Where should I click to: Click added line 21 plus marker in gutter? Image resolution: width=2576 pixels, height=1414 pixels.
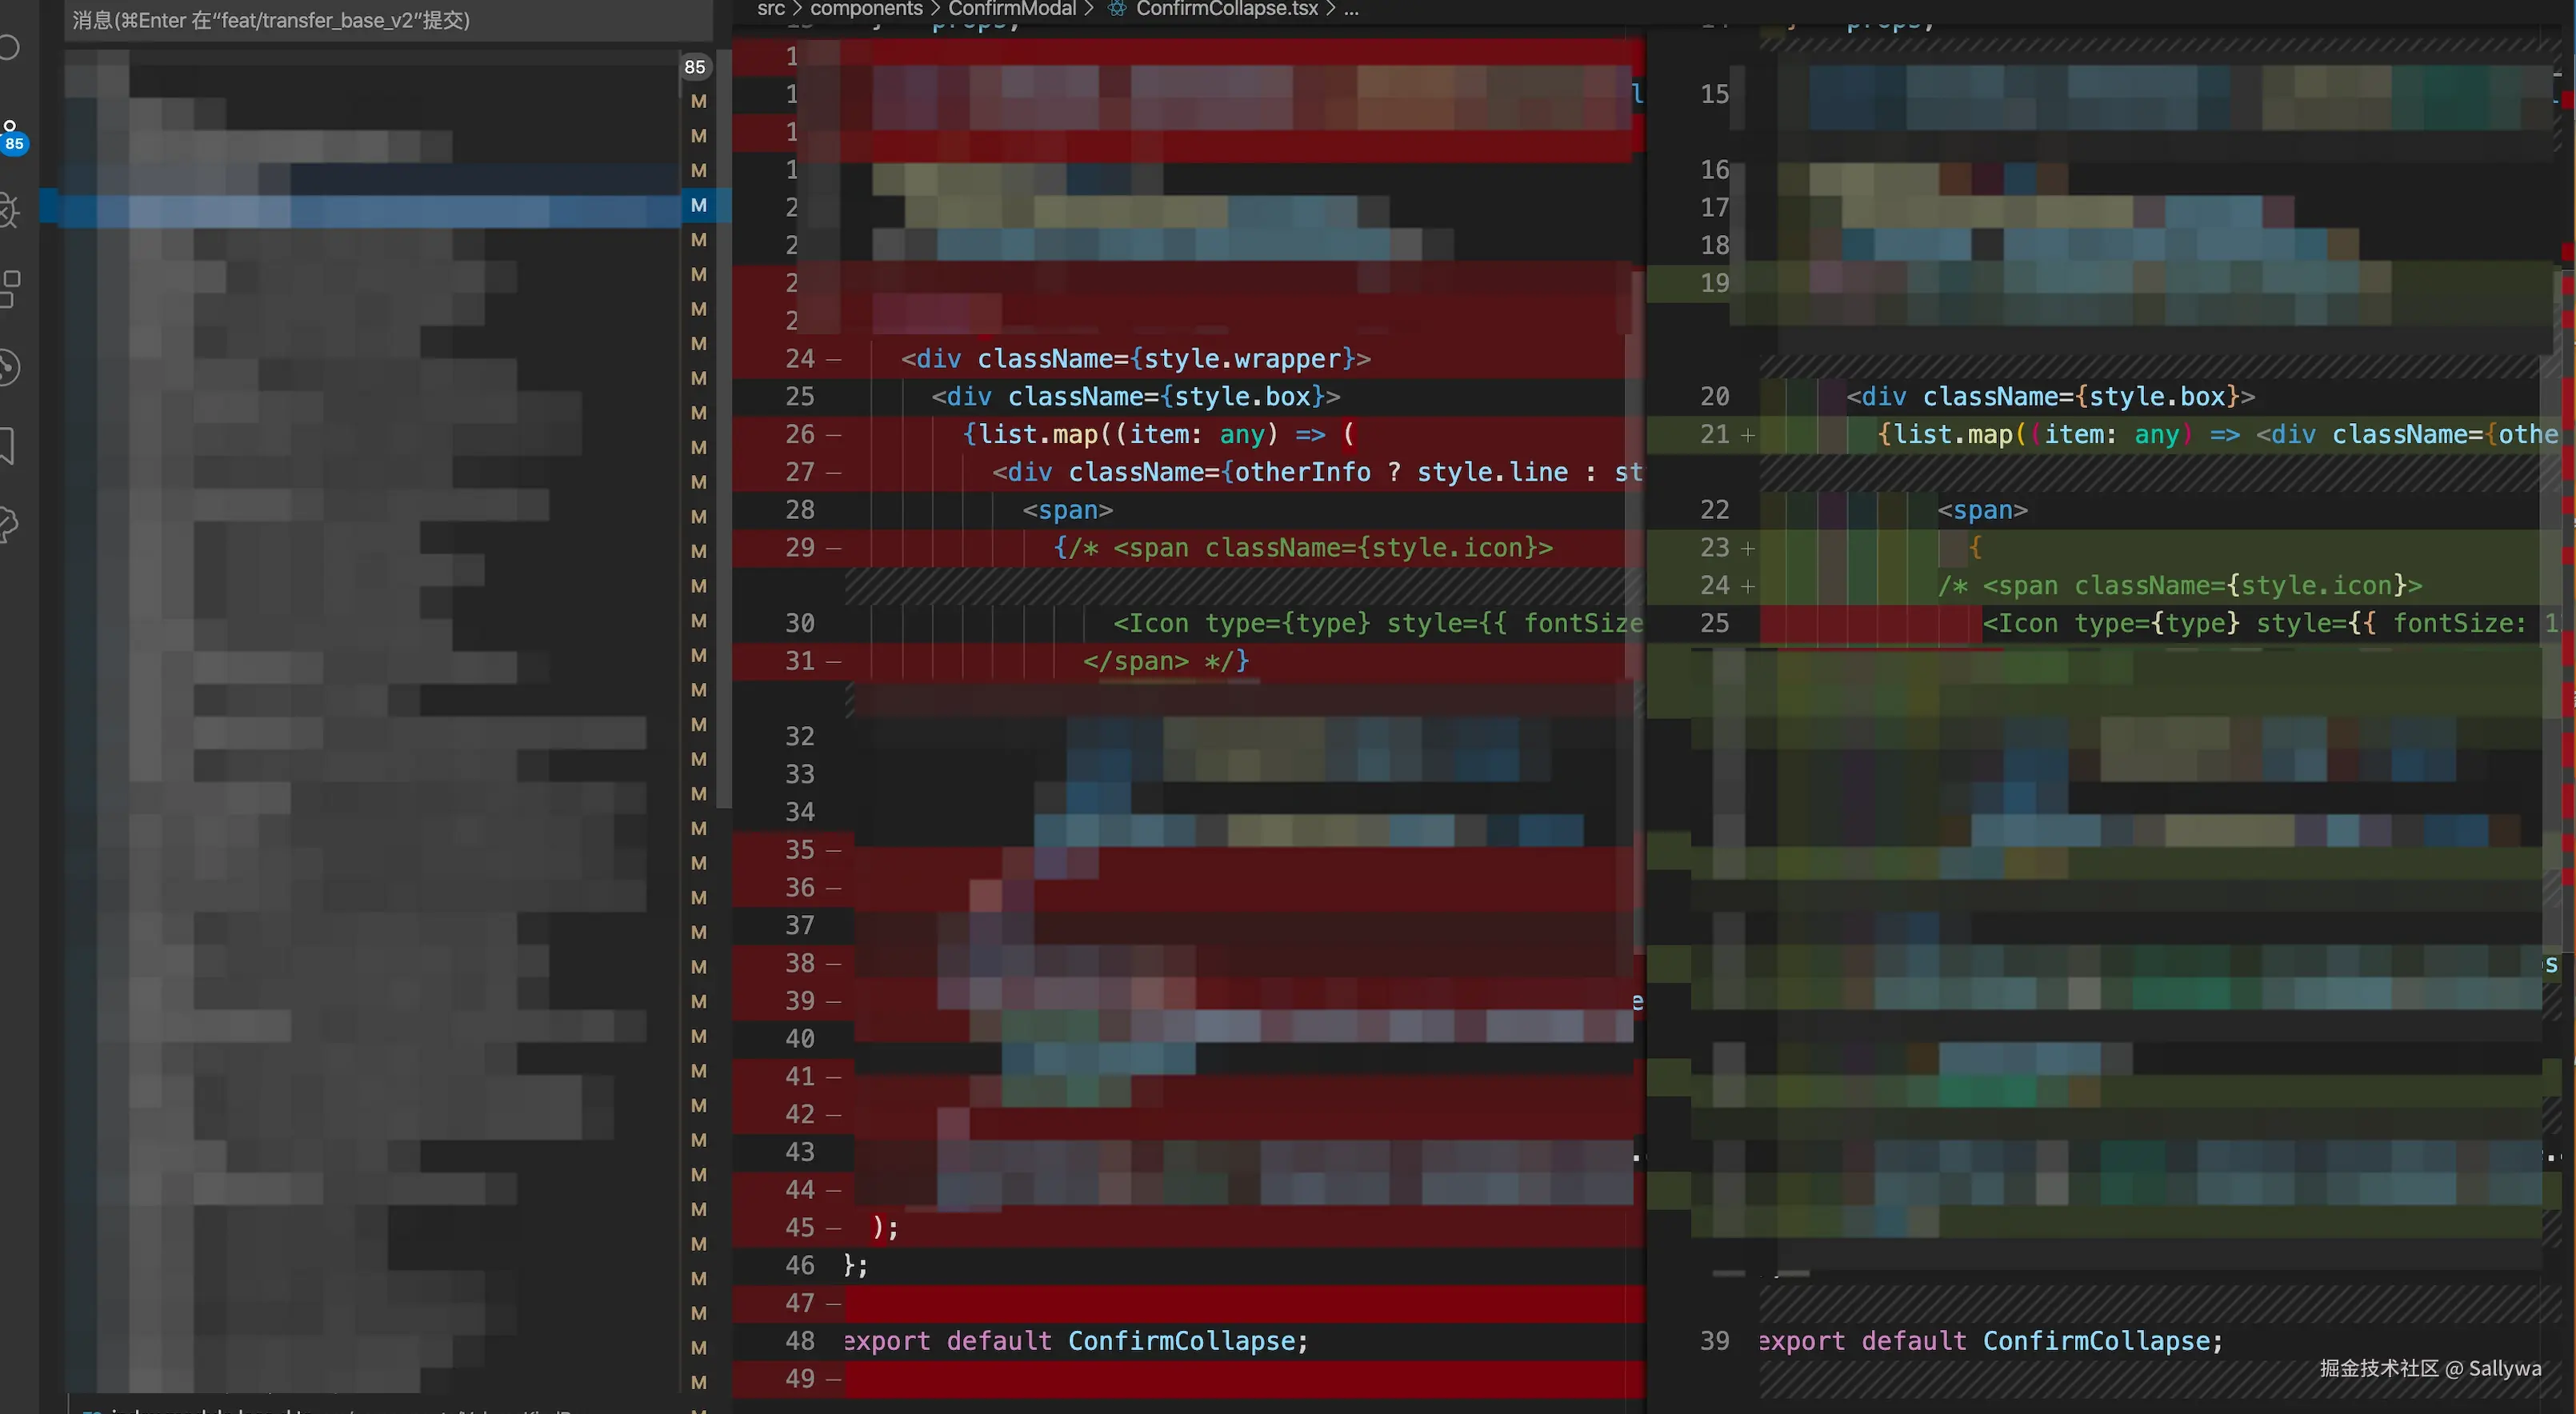point(1747,435)
